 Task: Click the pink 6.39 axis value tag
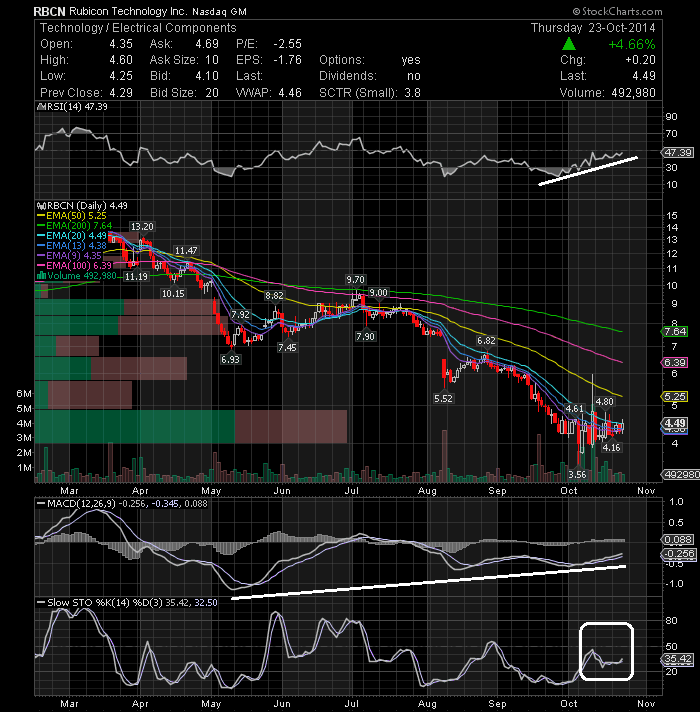point(675,362)
